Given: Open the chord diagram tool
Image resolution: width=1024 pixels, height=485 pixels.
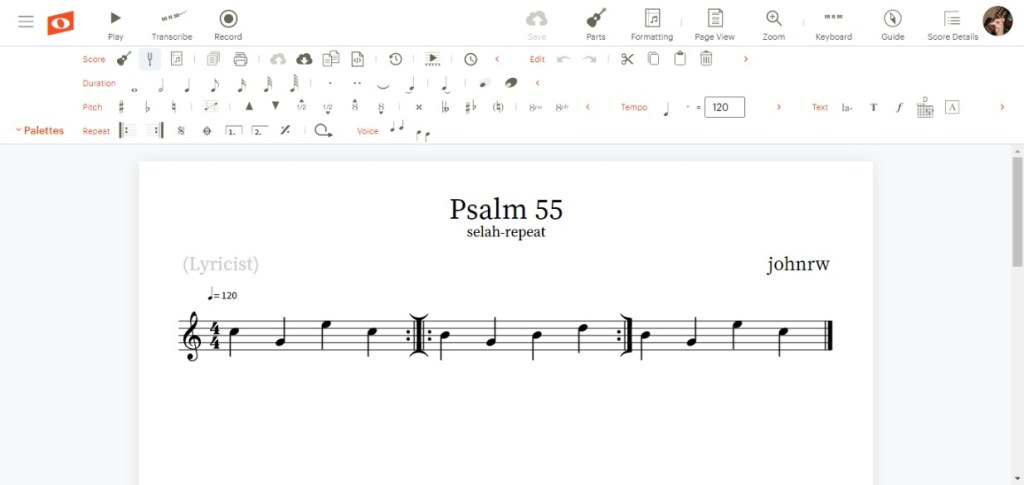Looking at the screenshot, I should pos(925,107).
